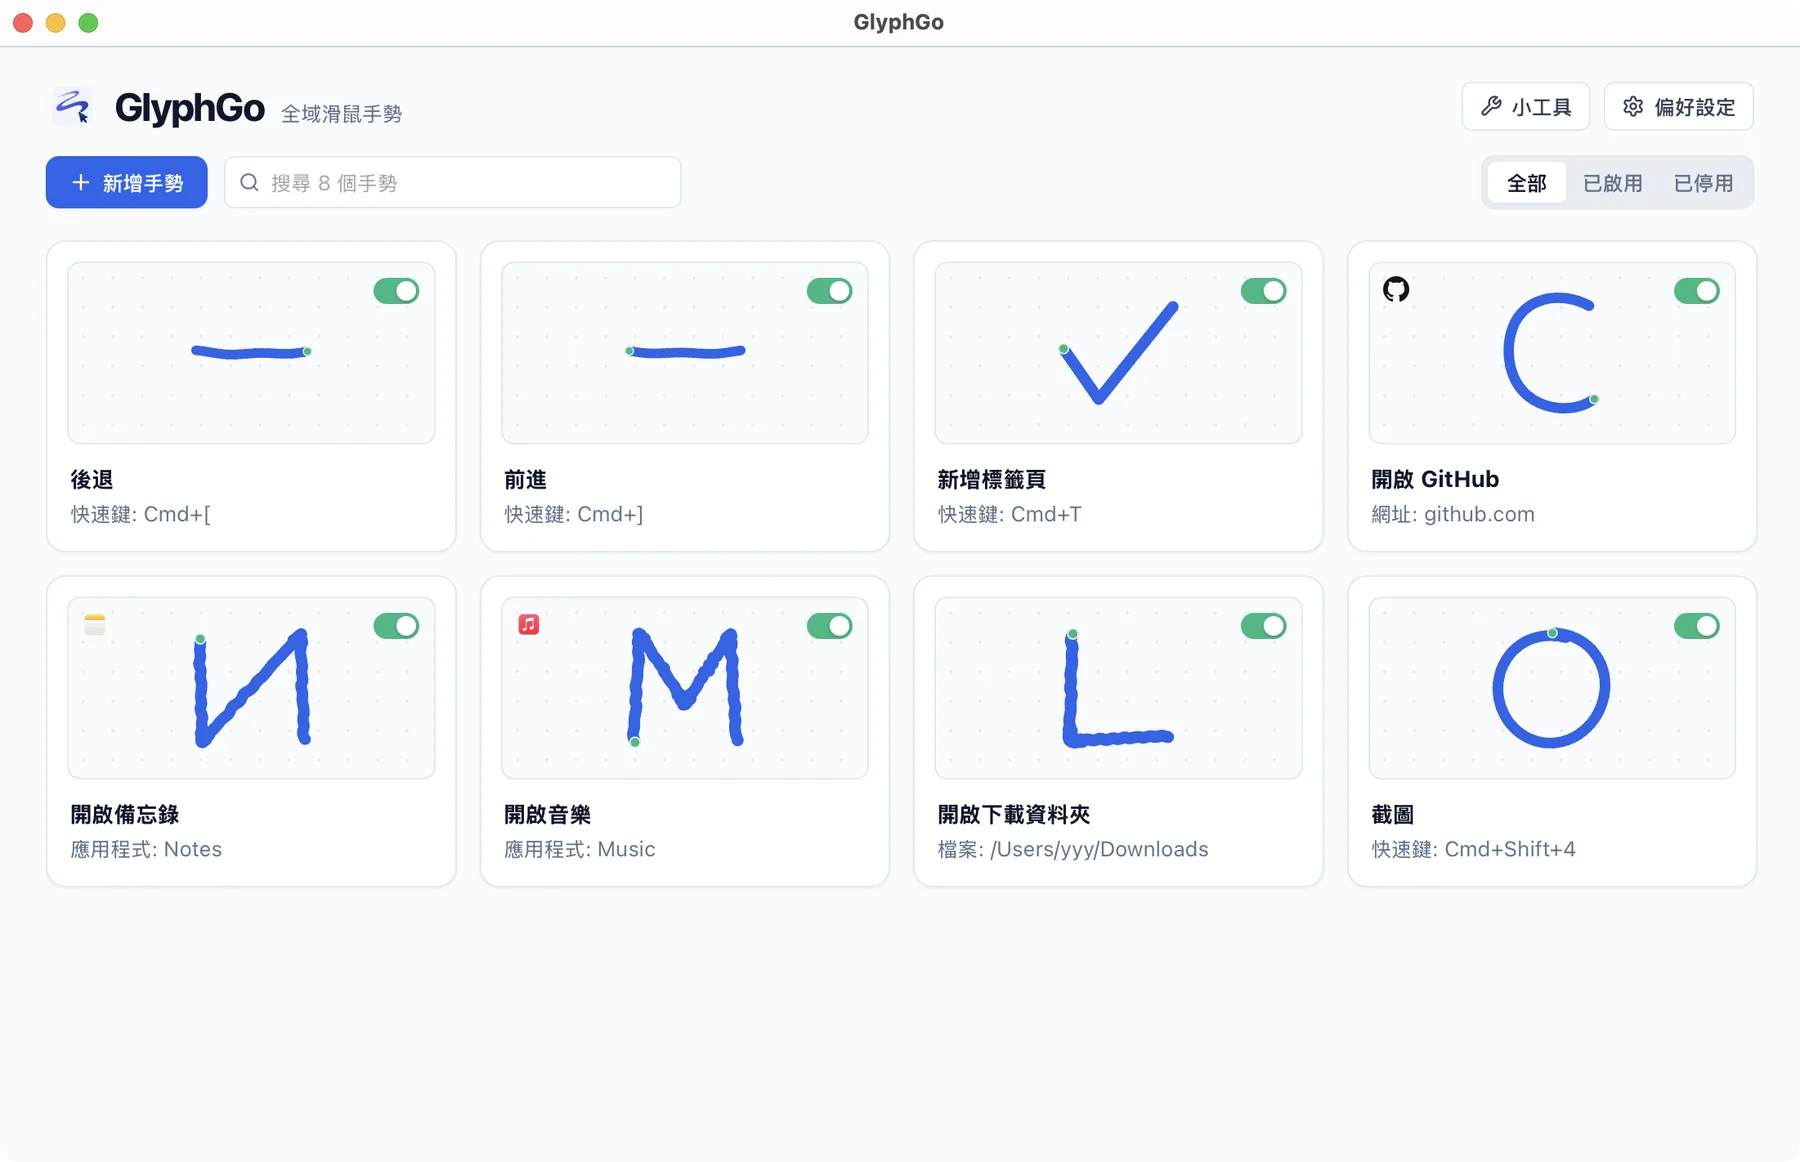
Task: Open the checkmark gesture preview for 新增標籤頁
Action: click(1118, 353)
